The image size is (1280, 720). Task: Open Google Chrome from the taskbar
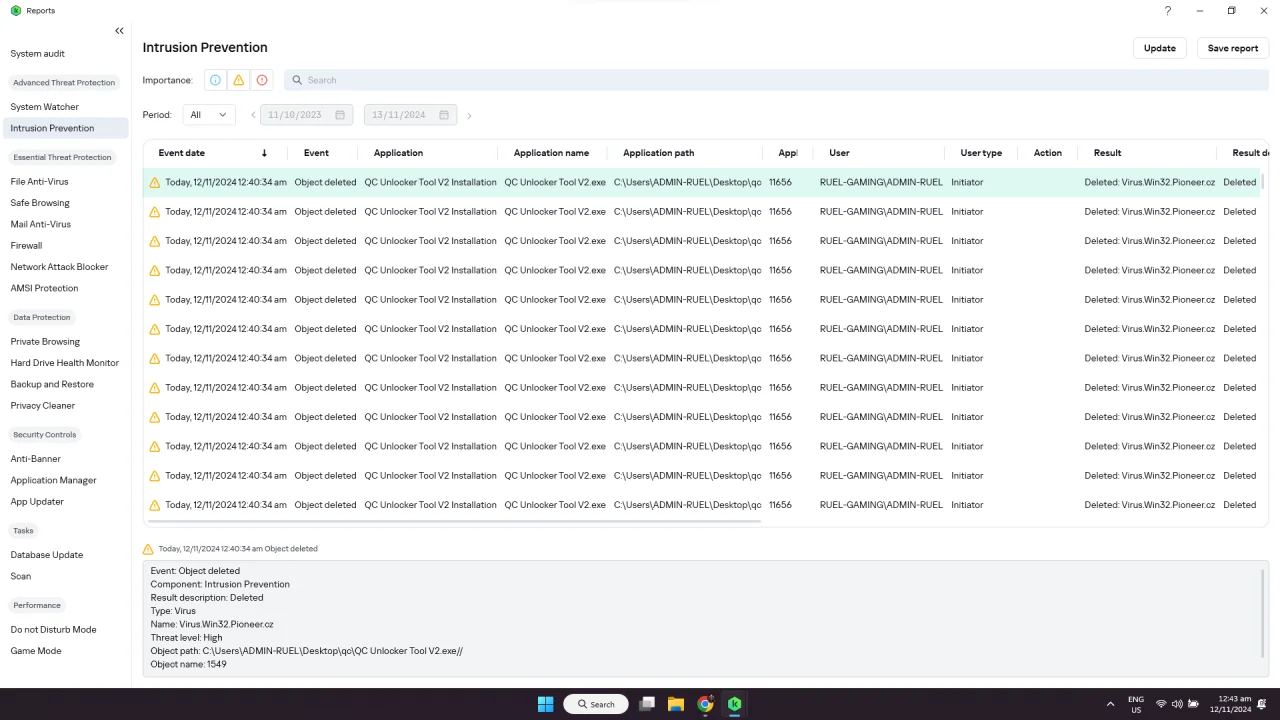tap(706, 704)
